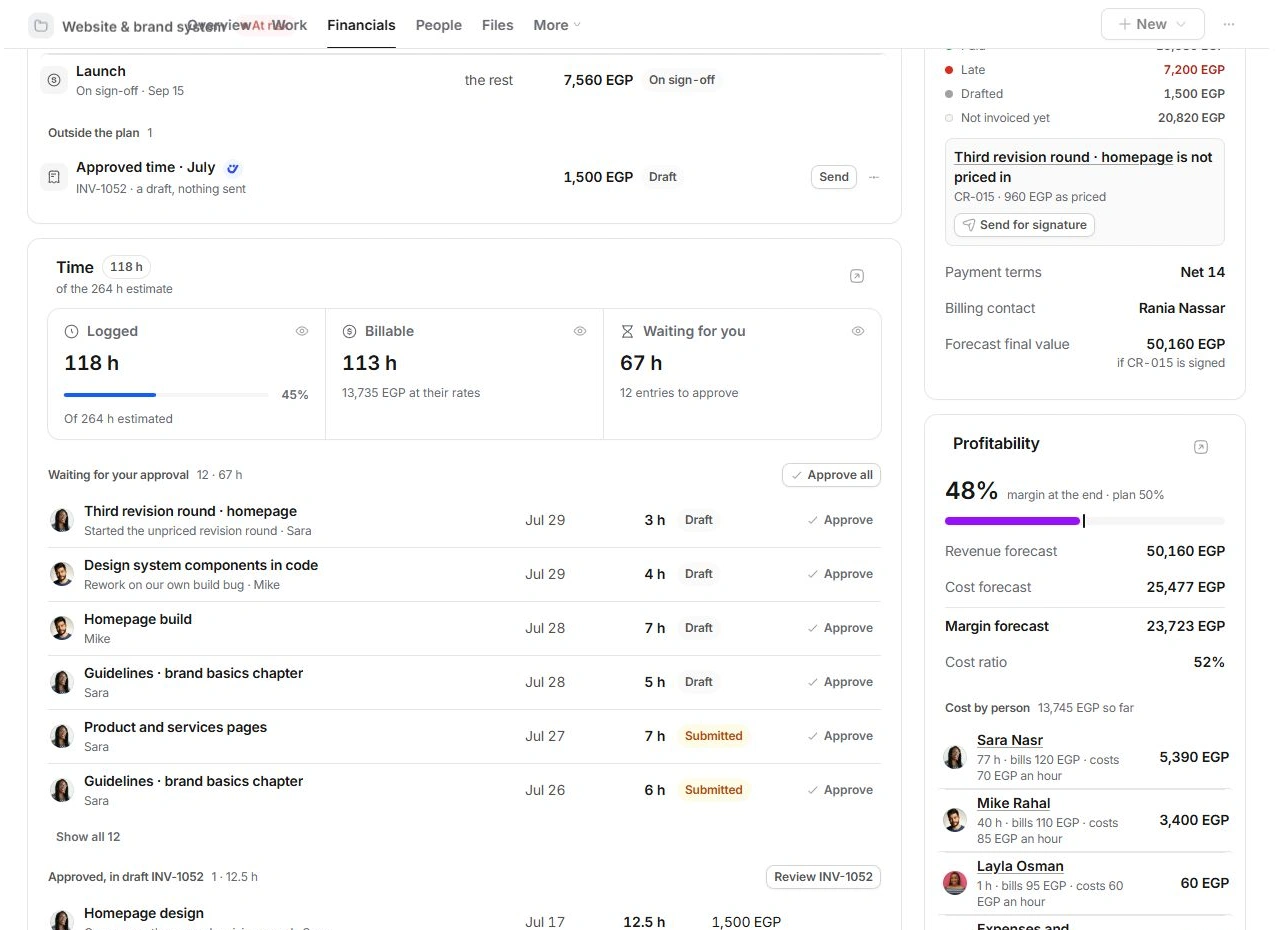Switch to the Financials tab

pos(361,25)
